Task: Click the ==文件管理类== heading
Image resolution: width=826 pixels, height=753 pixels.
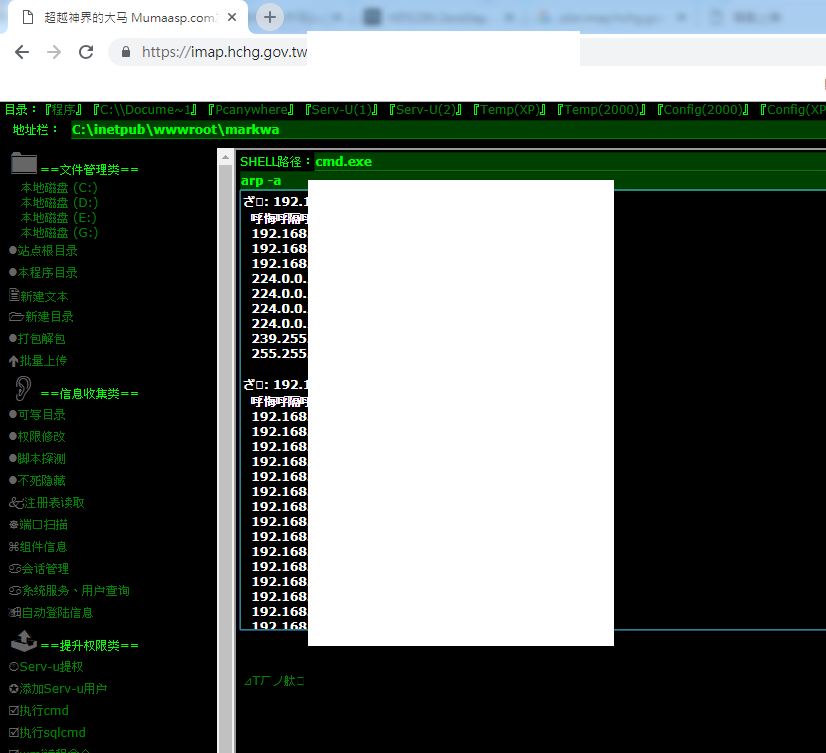Action: pyautogui.click(x=90, y=170)
